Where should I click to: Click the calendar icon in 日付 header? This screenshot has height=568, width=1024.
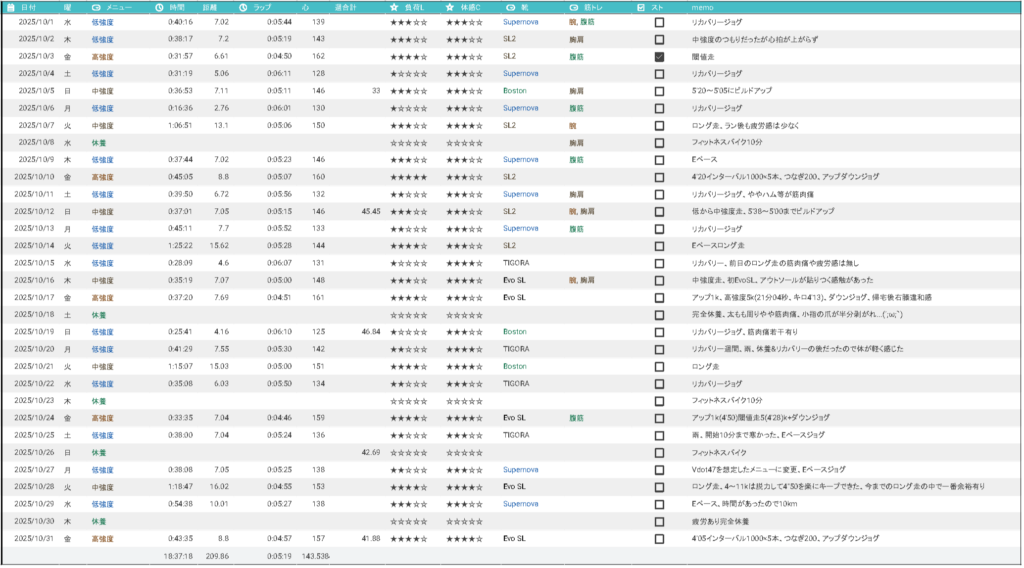(10, 7)
